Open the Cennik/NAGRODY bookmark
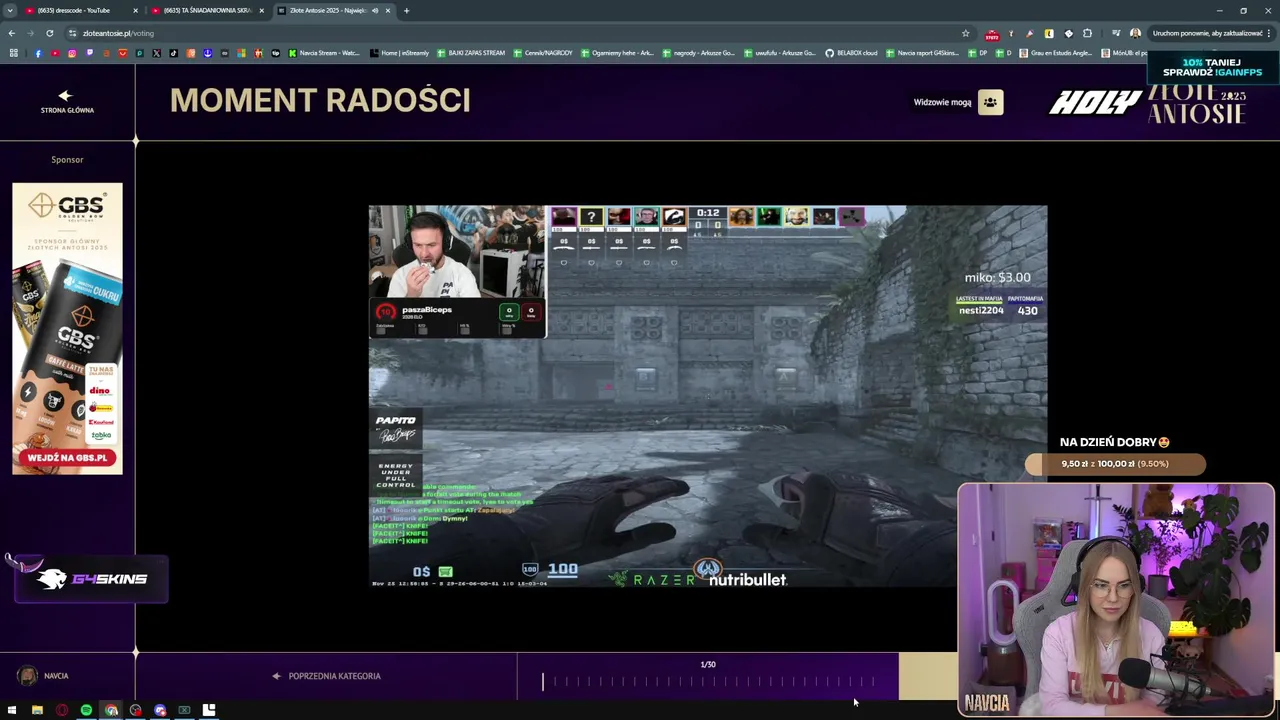The height and width of the screenshot is (720, 1280). pyautogui.click(x=543, y=53)
